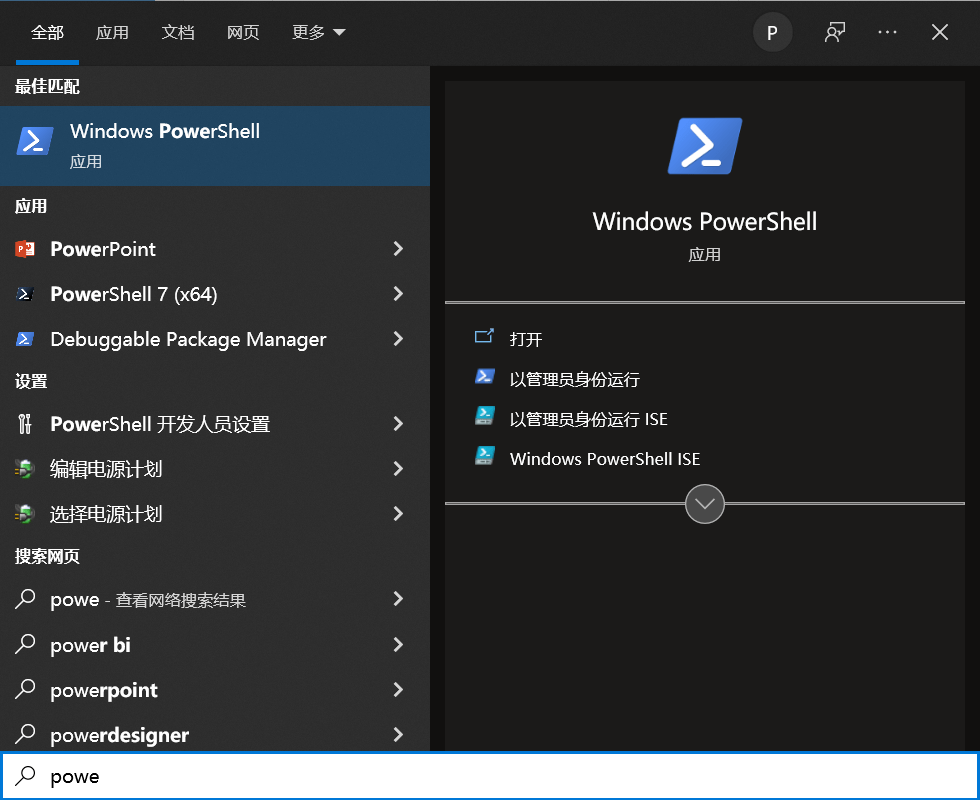Expand PowerPoint result details arrow
Screen dimensions: 980x800
(x=398, y=249)
